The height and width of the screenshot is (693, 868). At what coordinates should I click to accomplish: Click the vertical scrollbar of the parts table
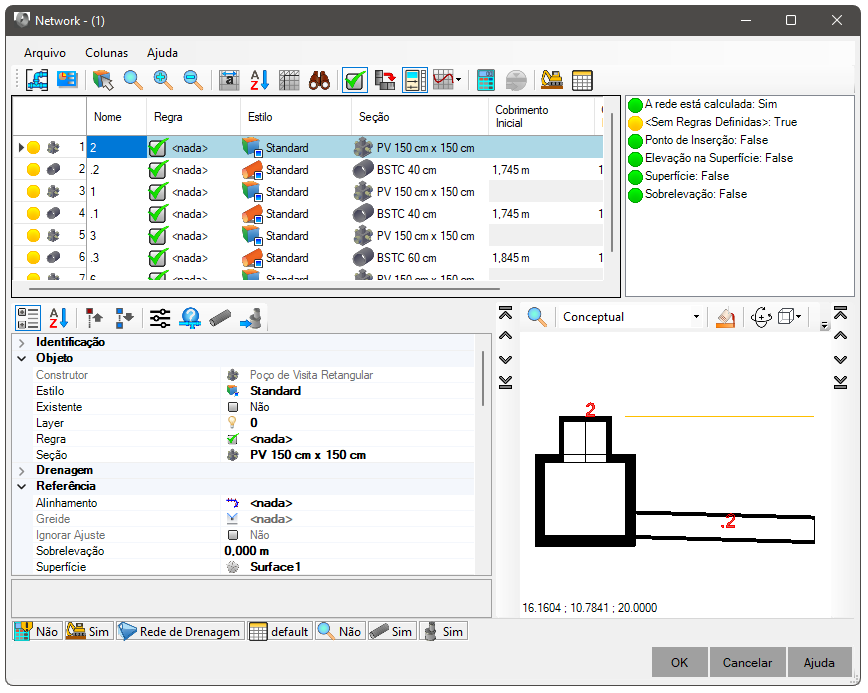[612, 183]
